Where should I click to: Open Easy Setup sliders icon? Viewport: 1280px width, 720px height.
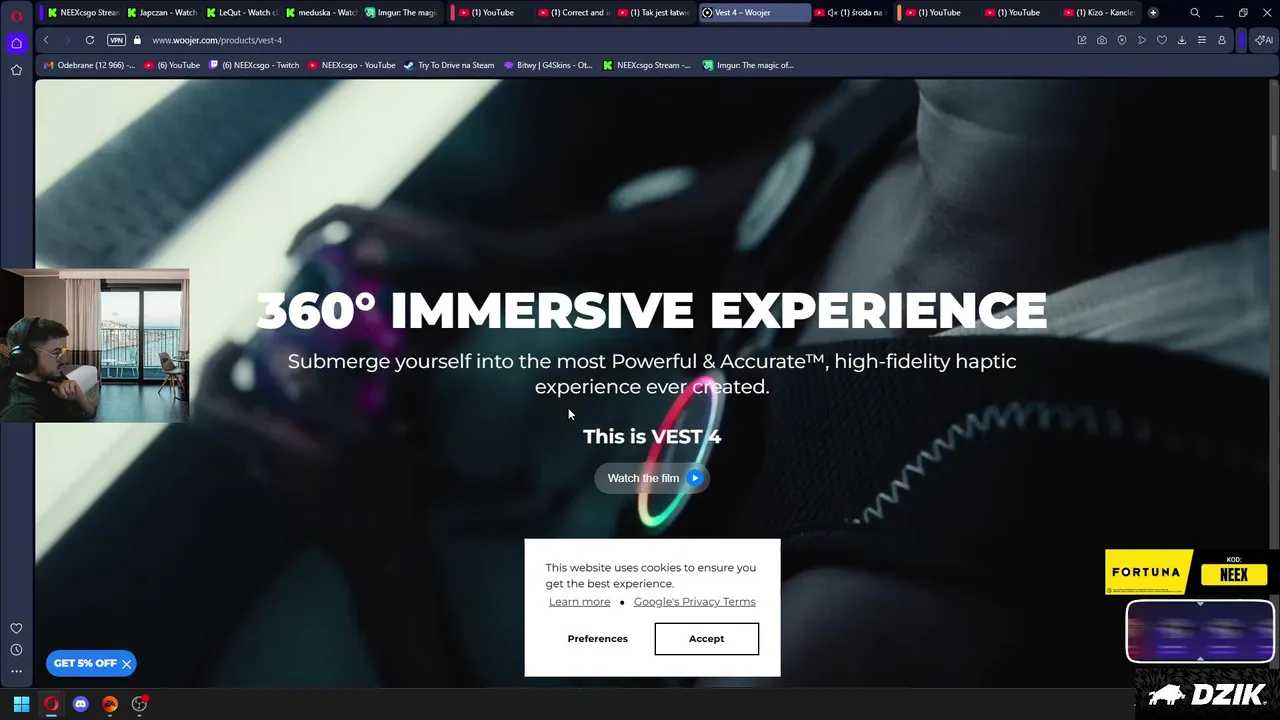(x=1202, y=40)
